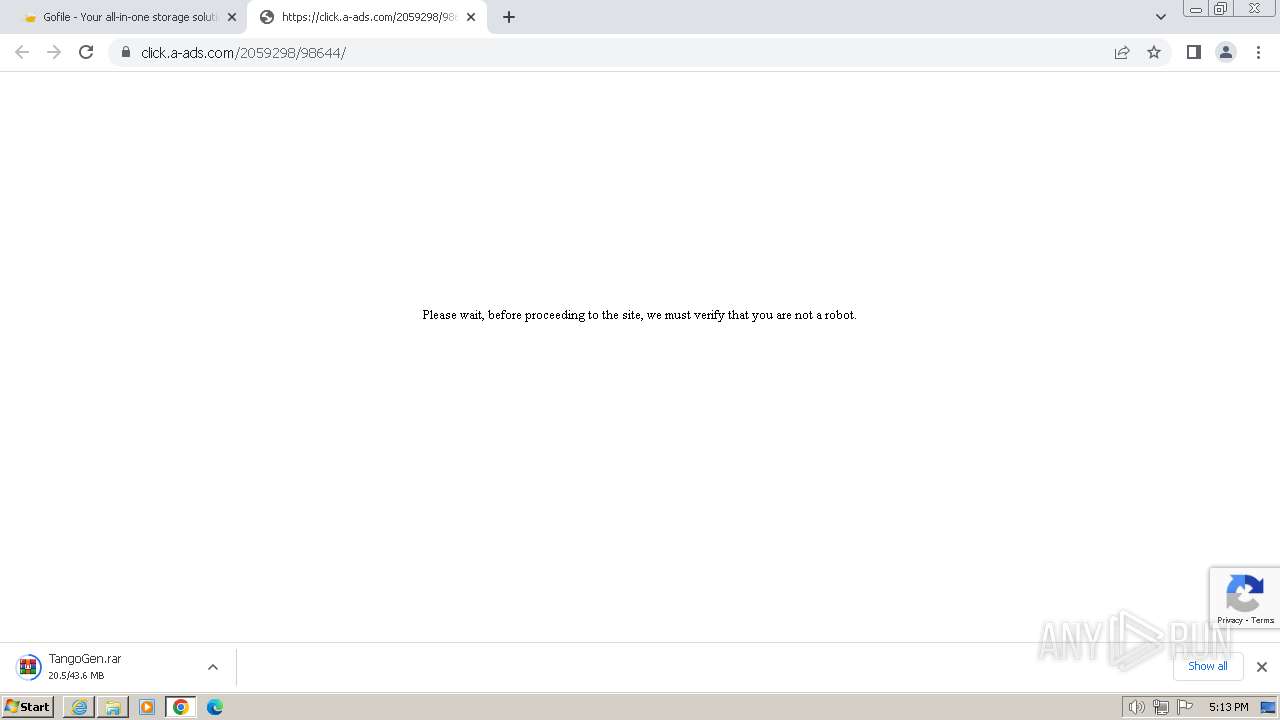Open the Windows Start menu

[x=27, y=707]
